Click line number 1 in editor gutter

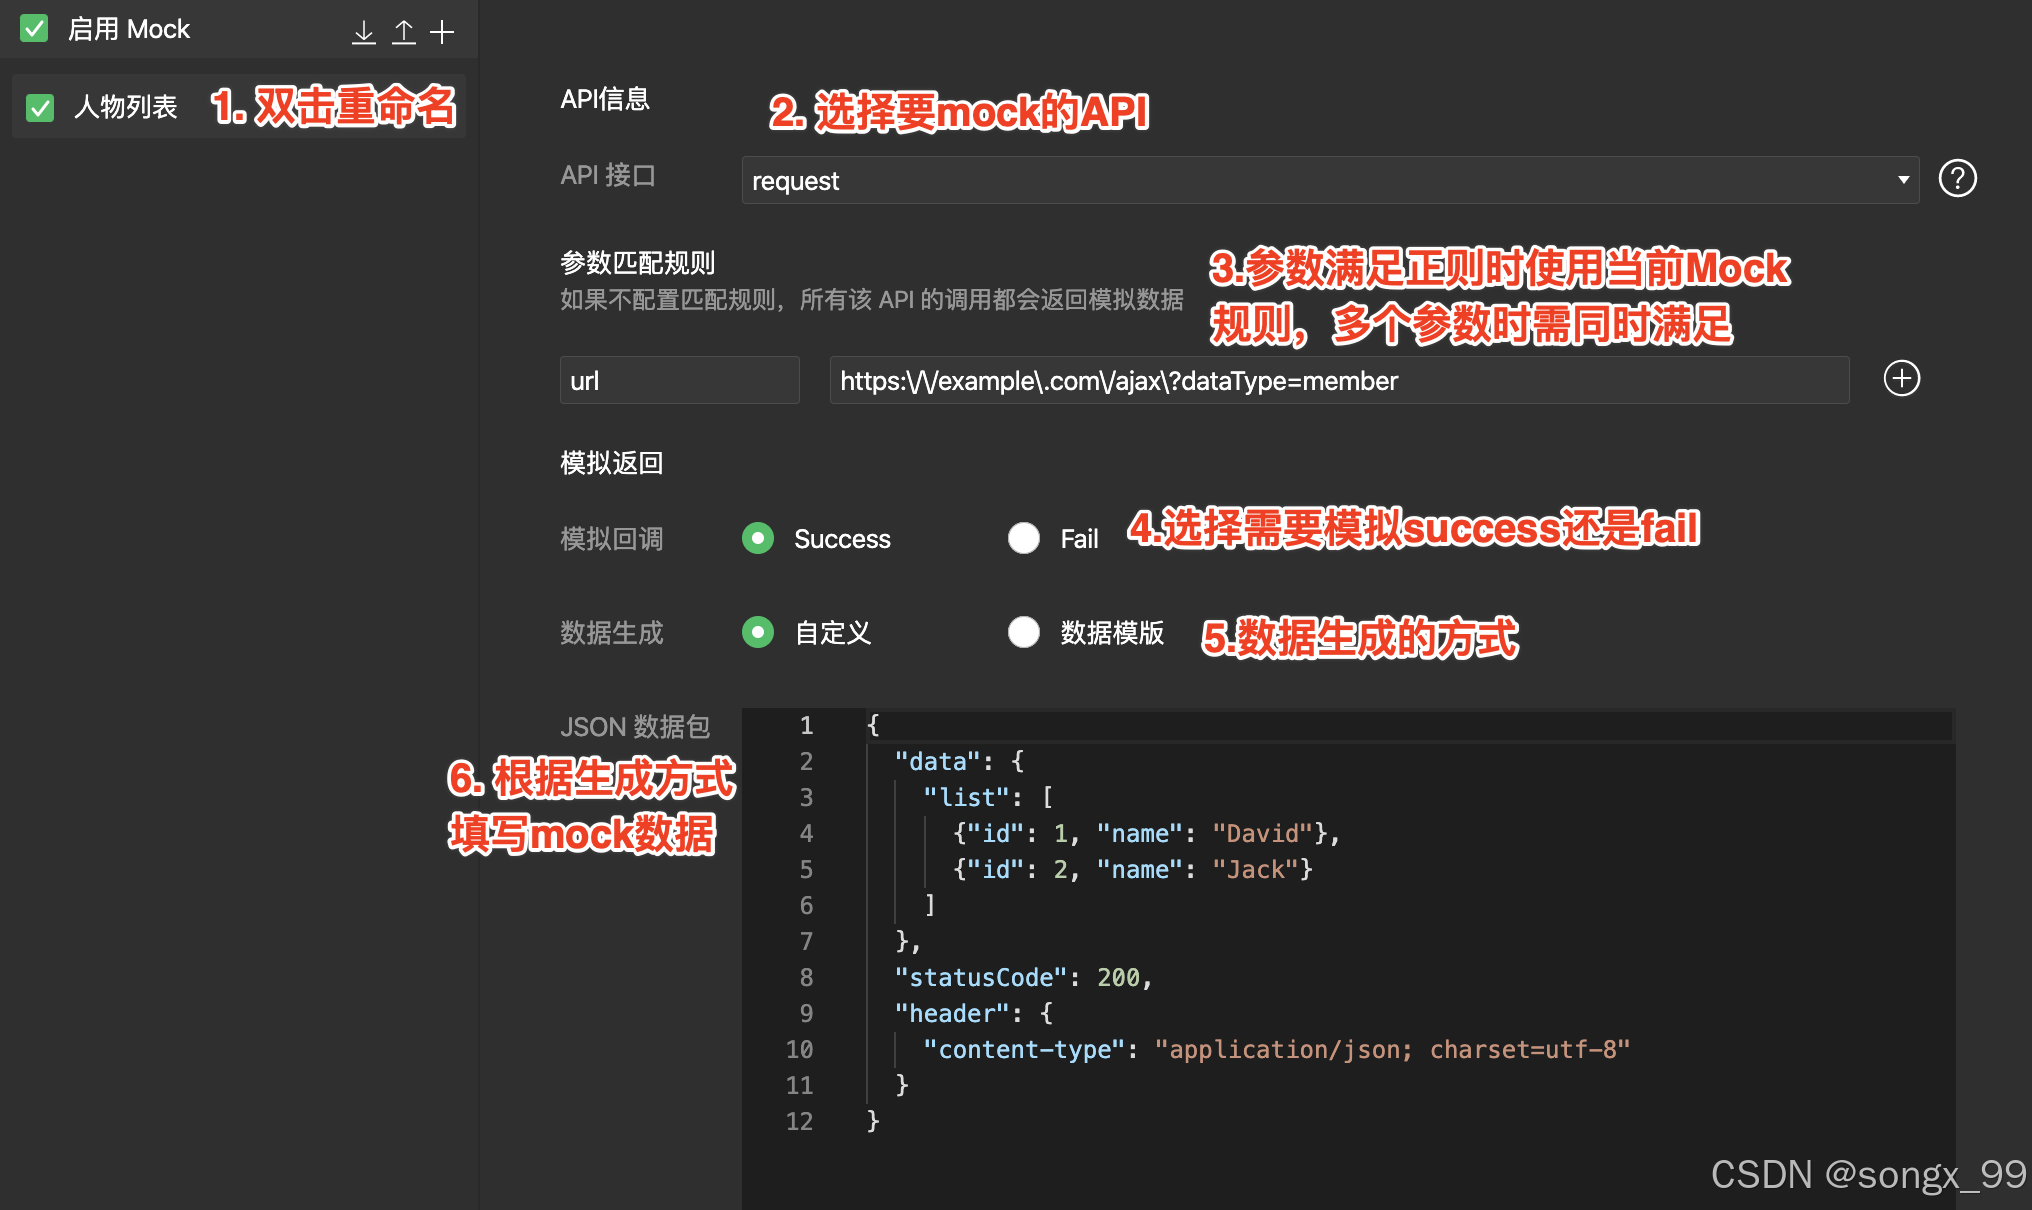point(806,725)
